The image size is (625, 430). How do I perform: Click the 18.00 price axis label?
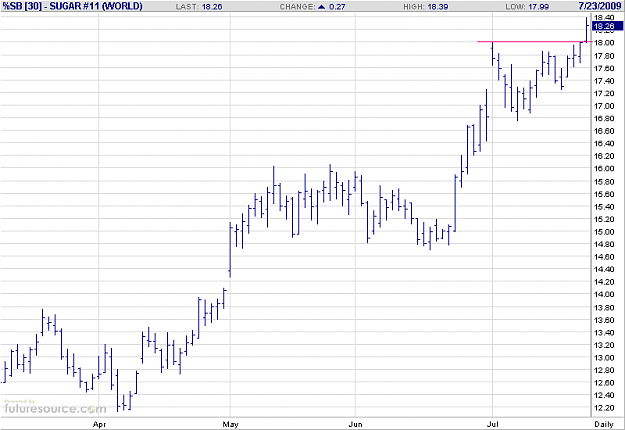point(604,43)
